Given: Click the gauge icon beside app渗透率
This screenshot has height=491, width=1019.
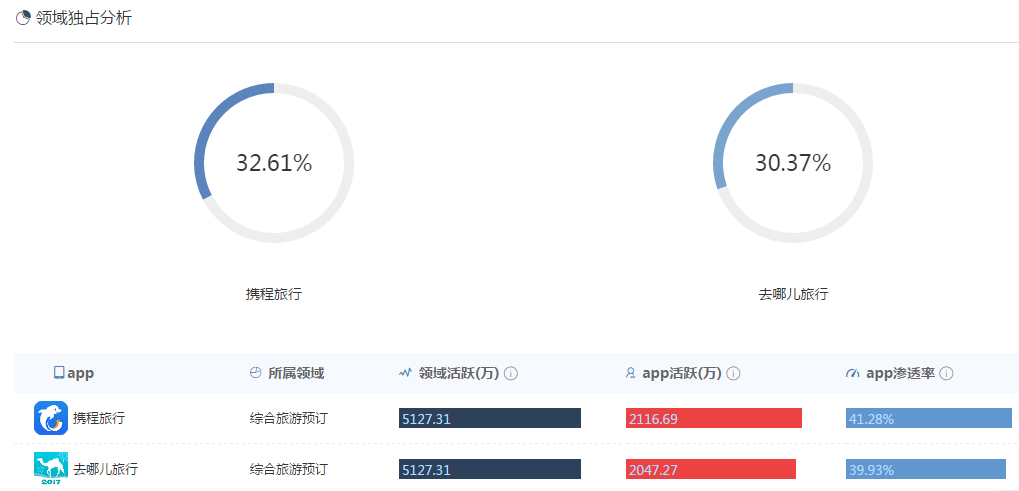Looking at the screenshot, I should [853, 373].
